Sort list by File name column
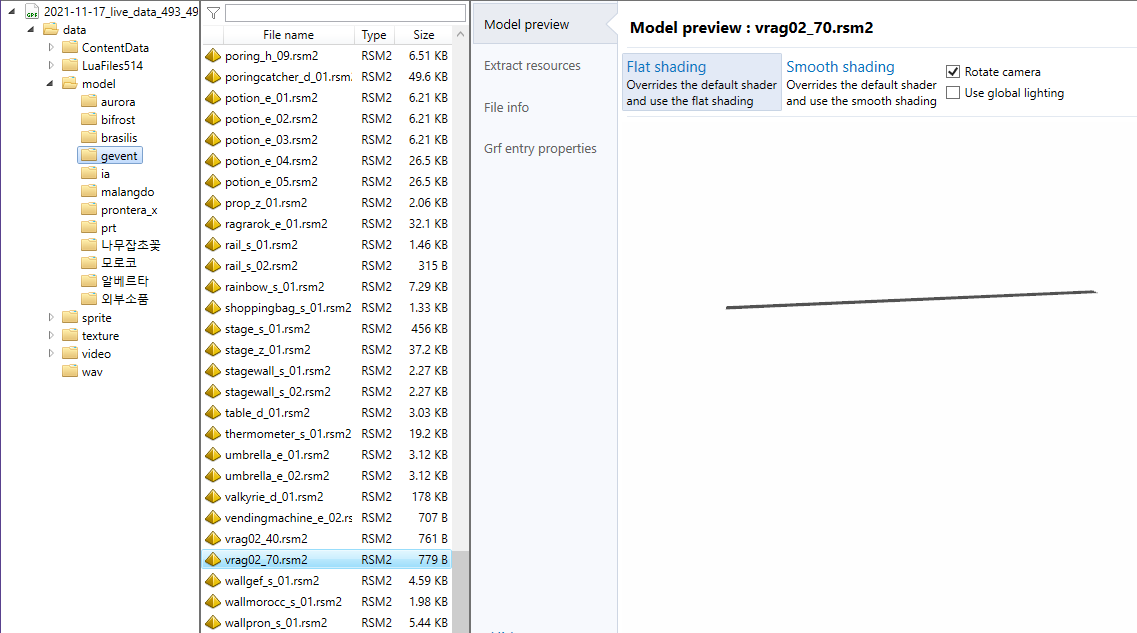 (289, 35)
